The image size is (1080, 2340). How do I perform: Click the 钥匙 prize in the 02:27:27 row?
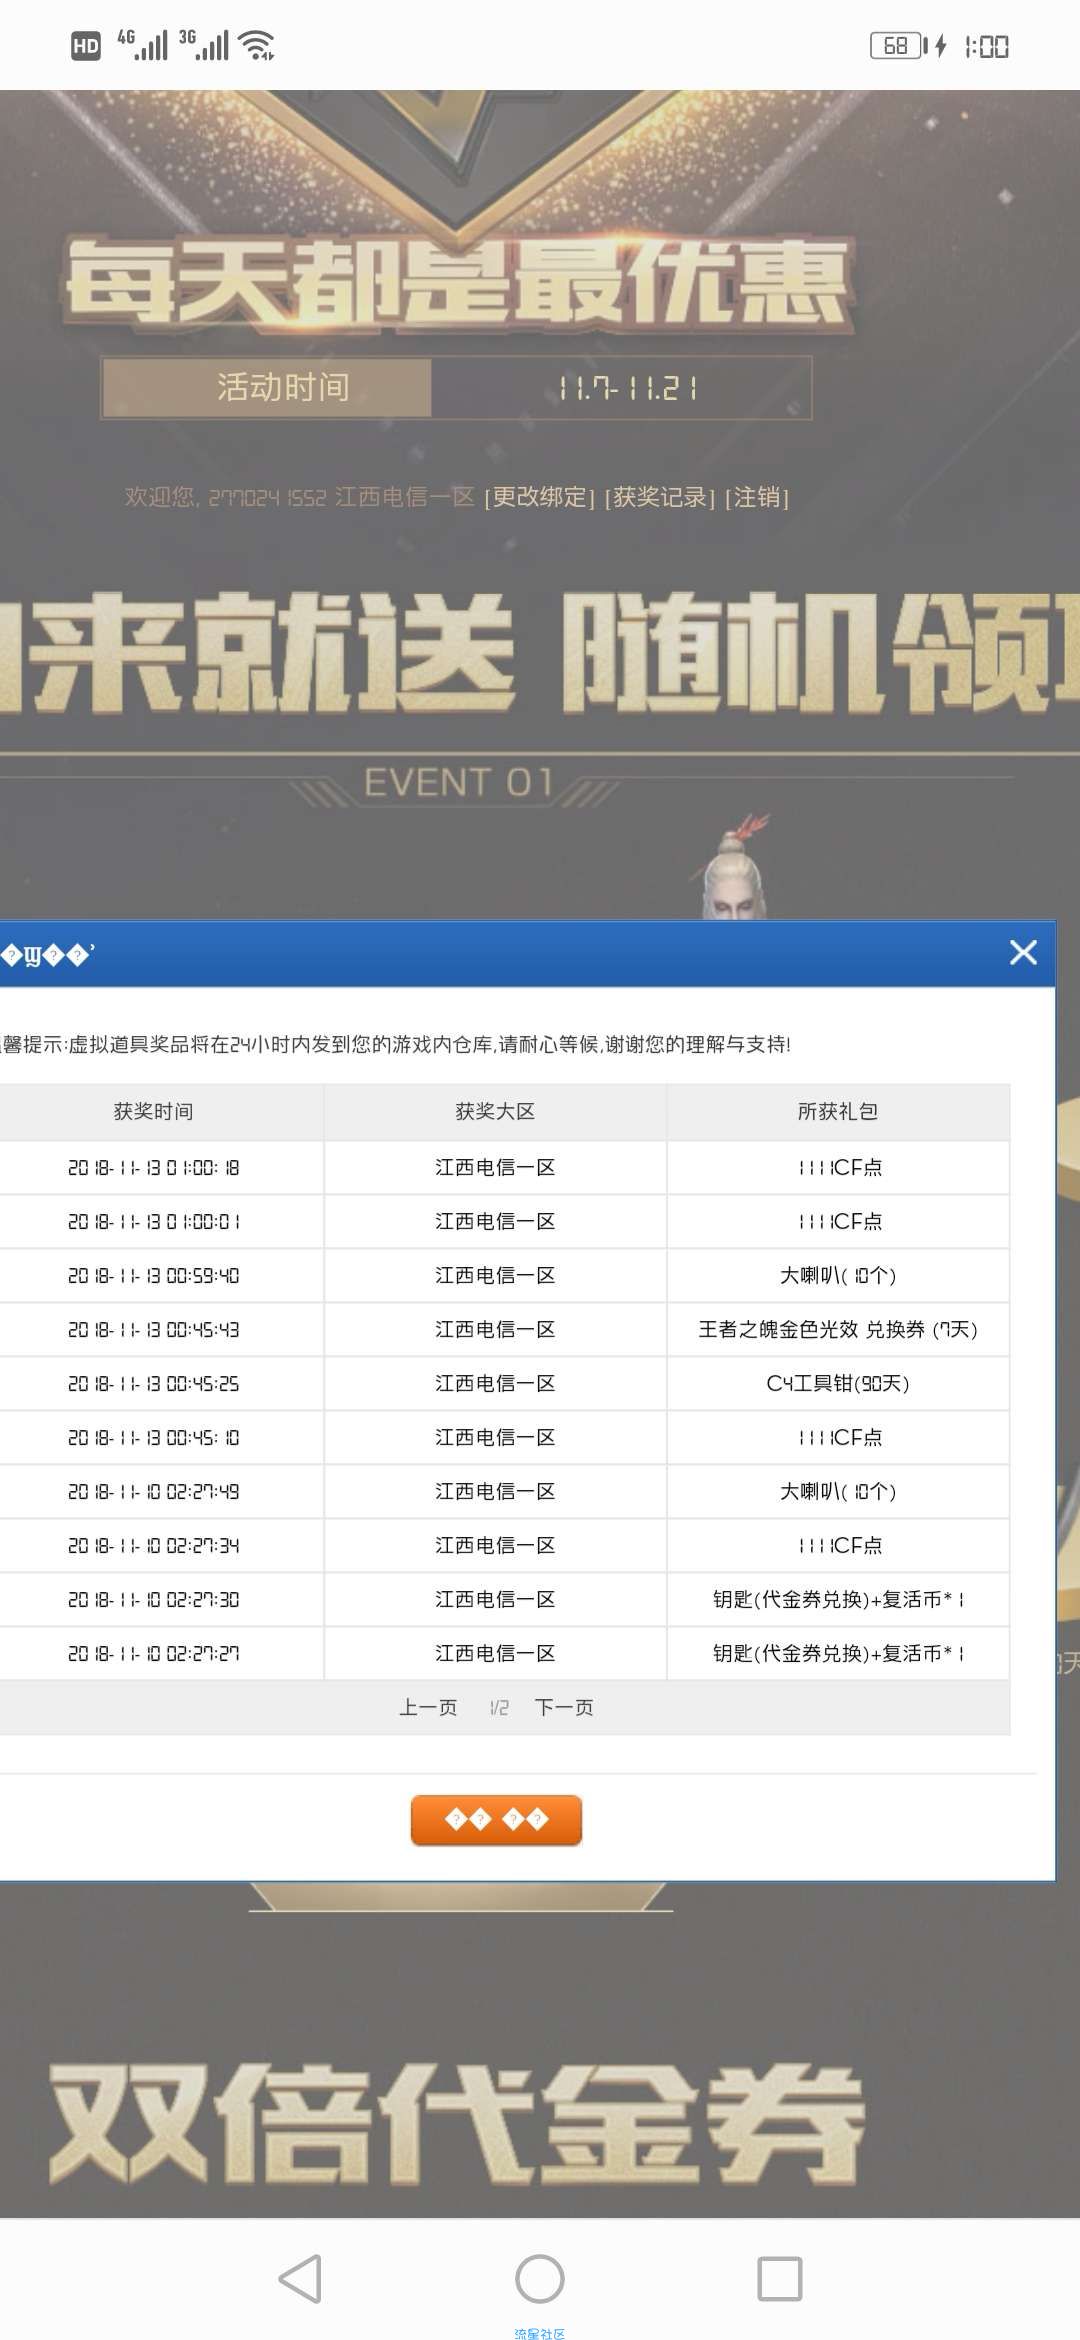click(838, 1653)
